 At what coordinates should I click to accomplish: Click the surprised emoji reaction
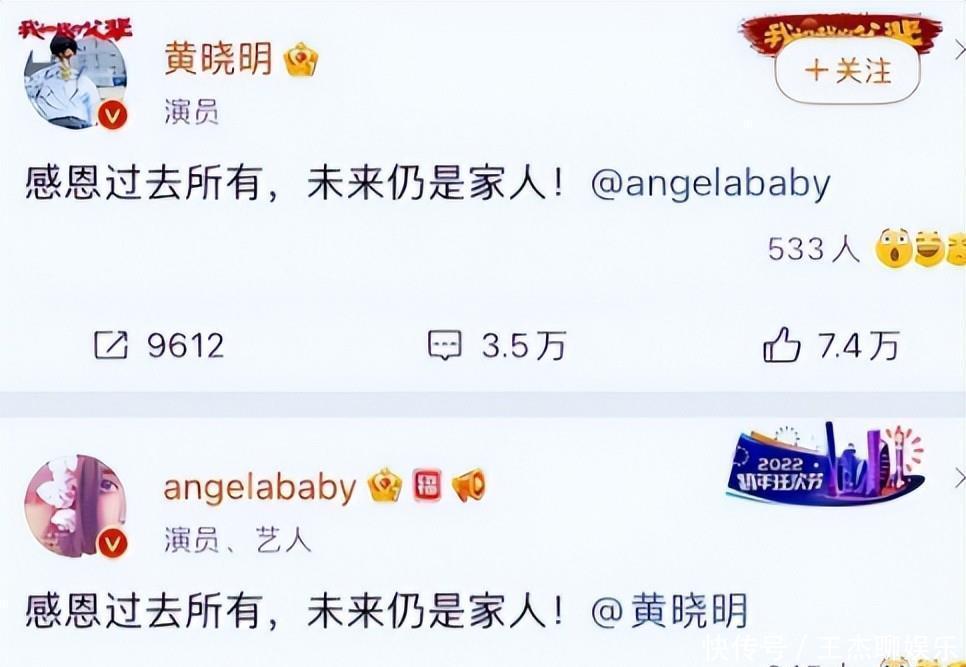(893, 248)
